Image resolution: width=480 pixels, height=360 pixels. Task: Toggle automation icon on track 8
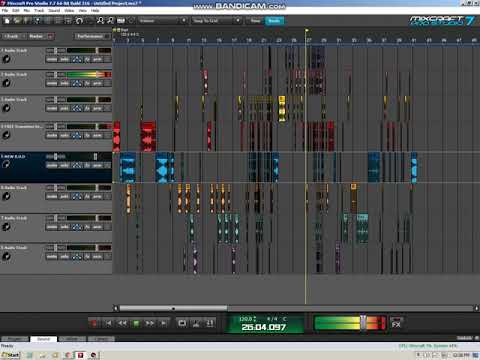click(x=77, y=257)
